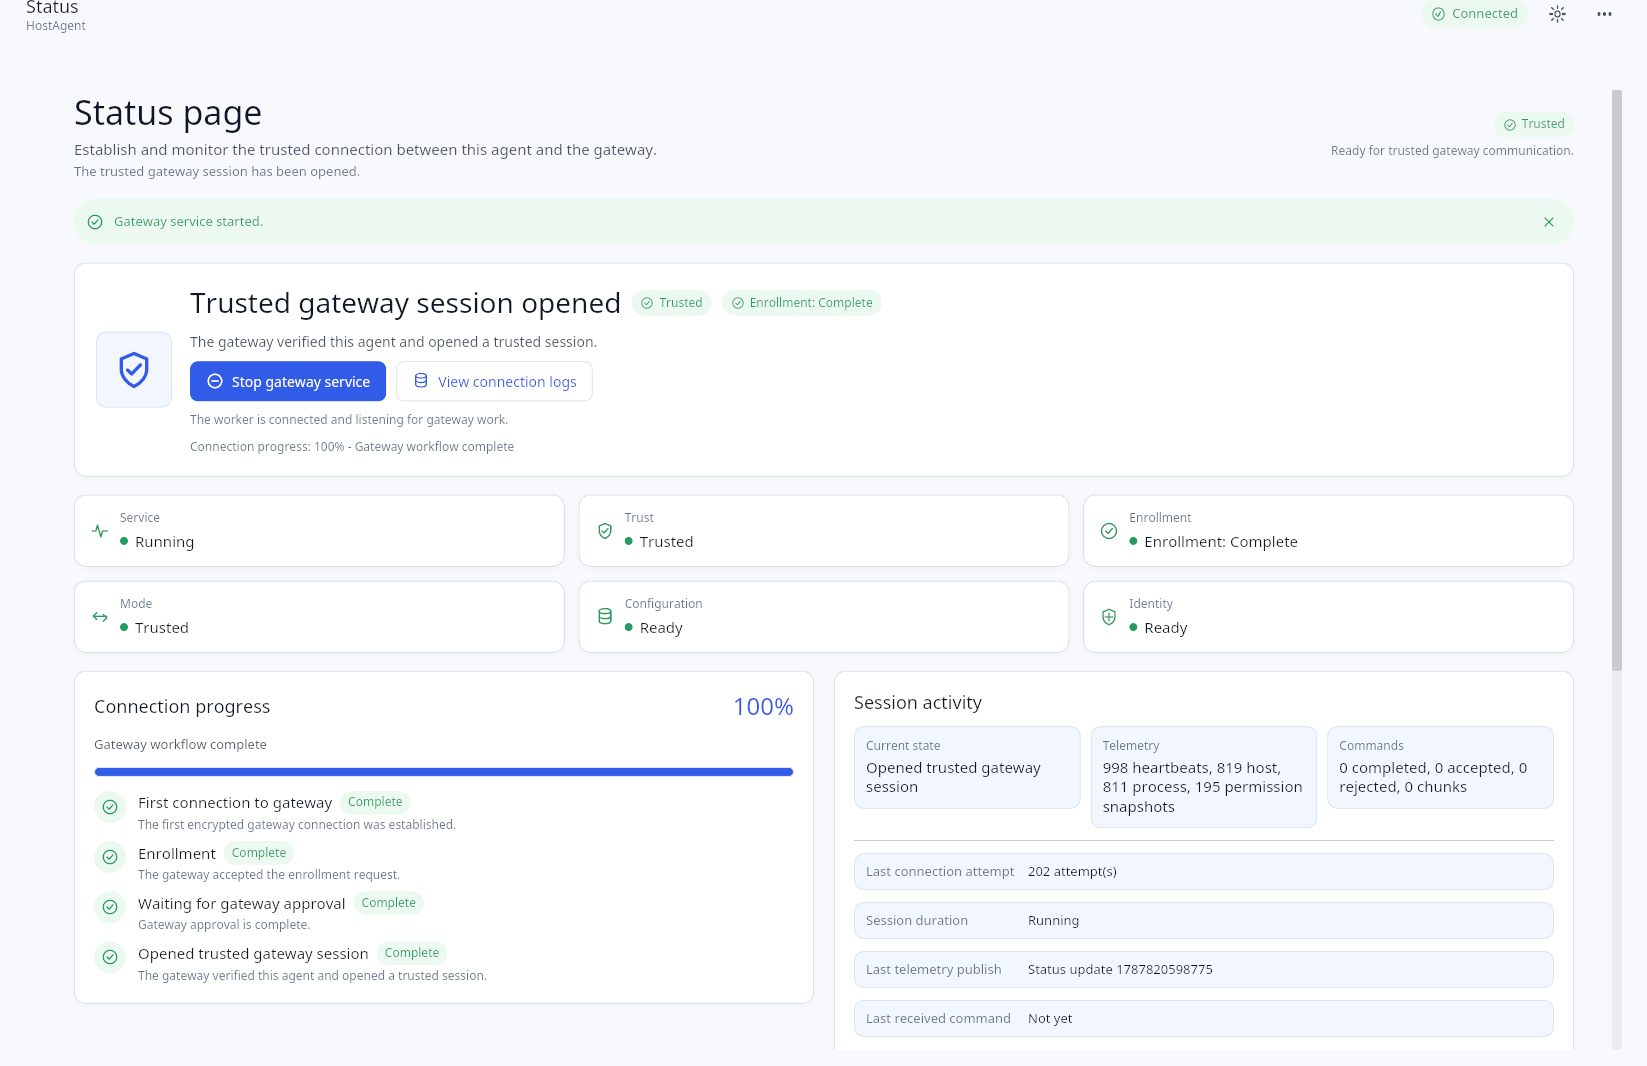Image resolution: width=1647 pixels, height=1066 pixels.
Task: Click the Enrollment checkmark circle icon
Action: coord(1109,531)
